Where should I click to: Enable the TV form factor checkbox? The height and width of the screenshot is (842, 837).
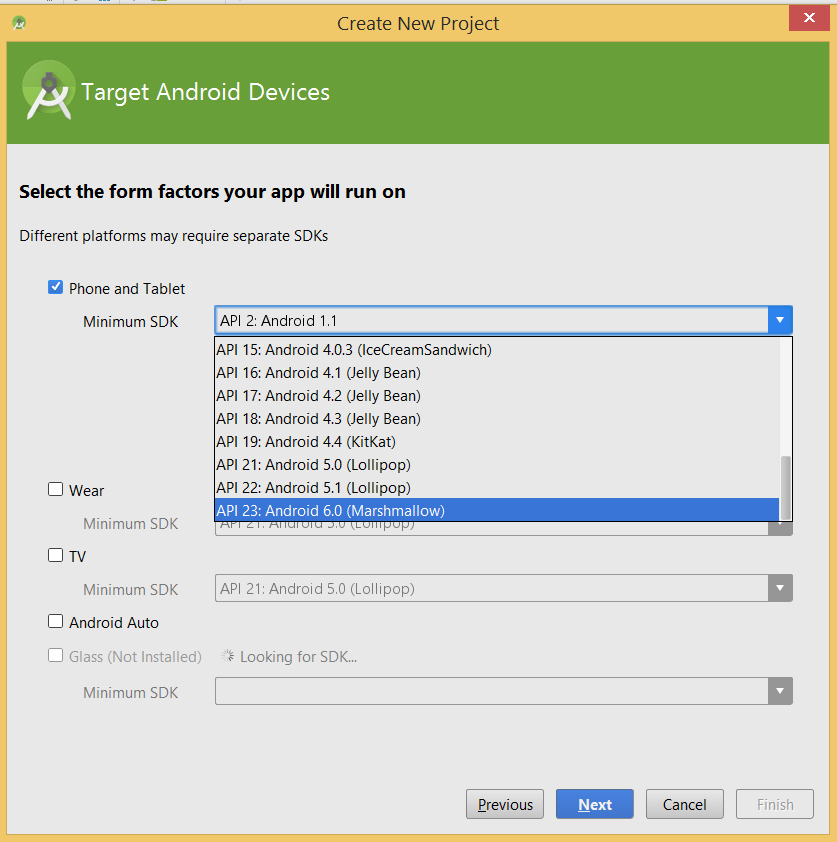coord(55,555)
